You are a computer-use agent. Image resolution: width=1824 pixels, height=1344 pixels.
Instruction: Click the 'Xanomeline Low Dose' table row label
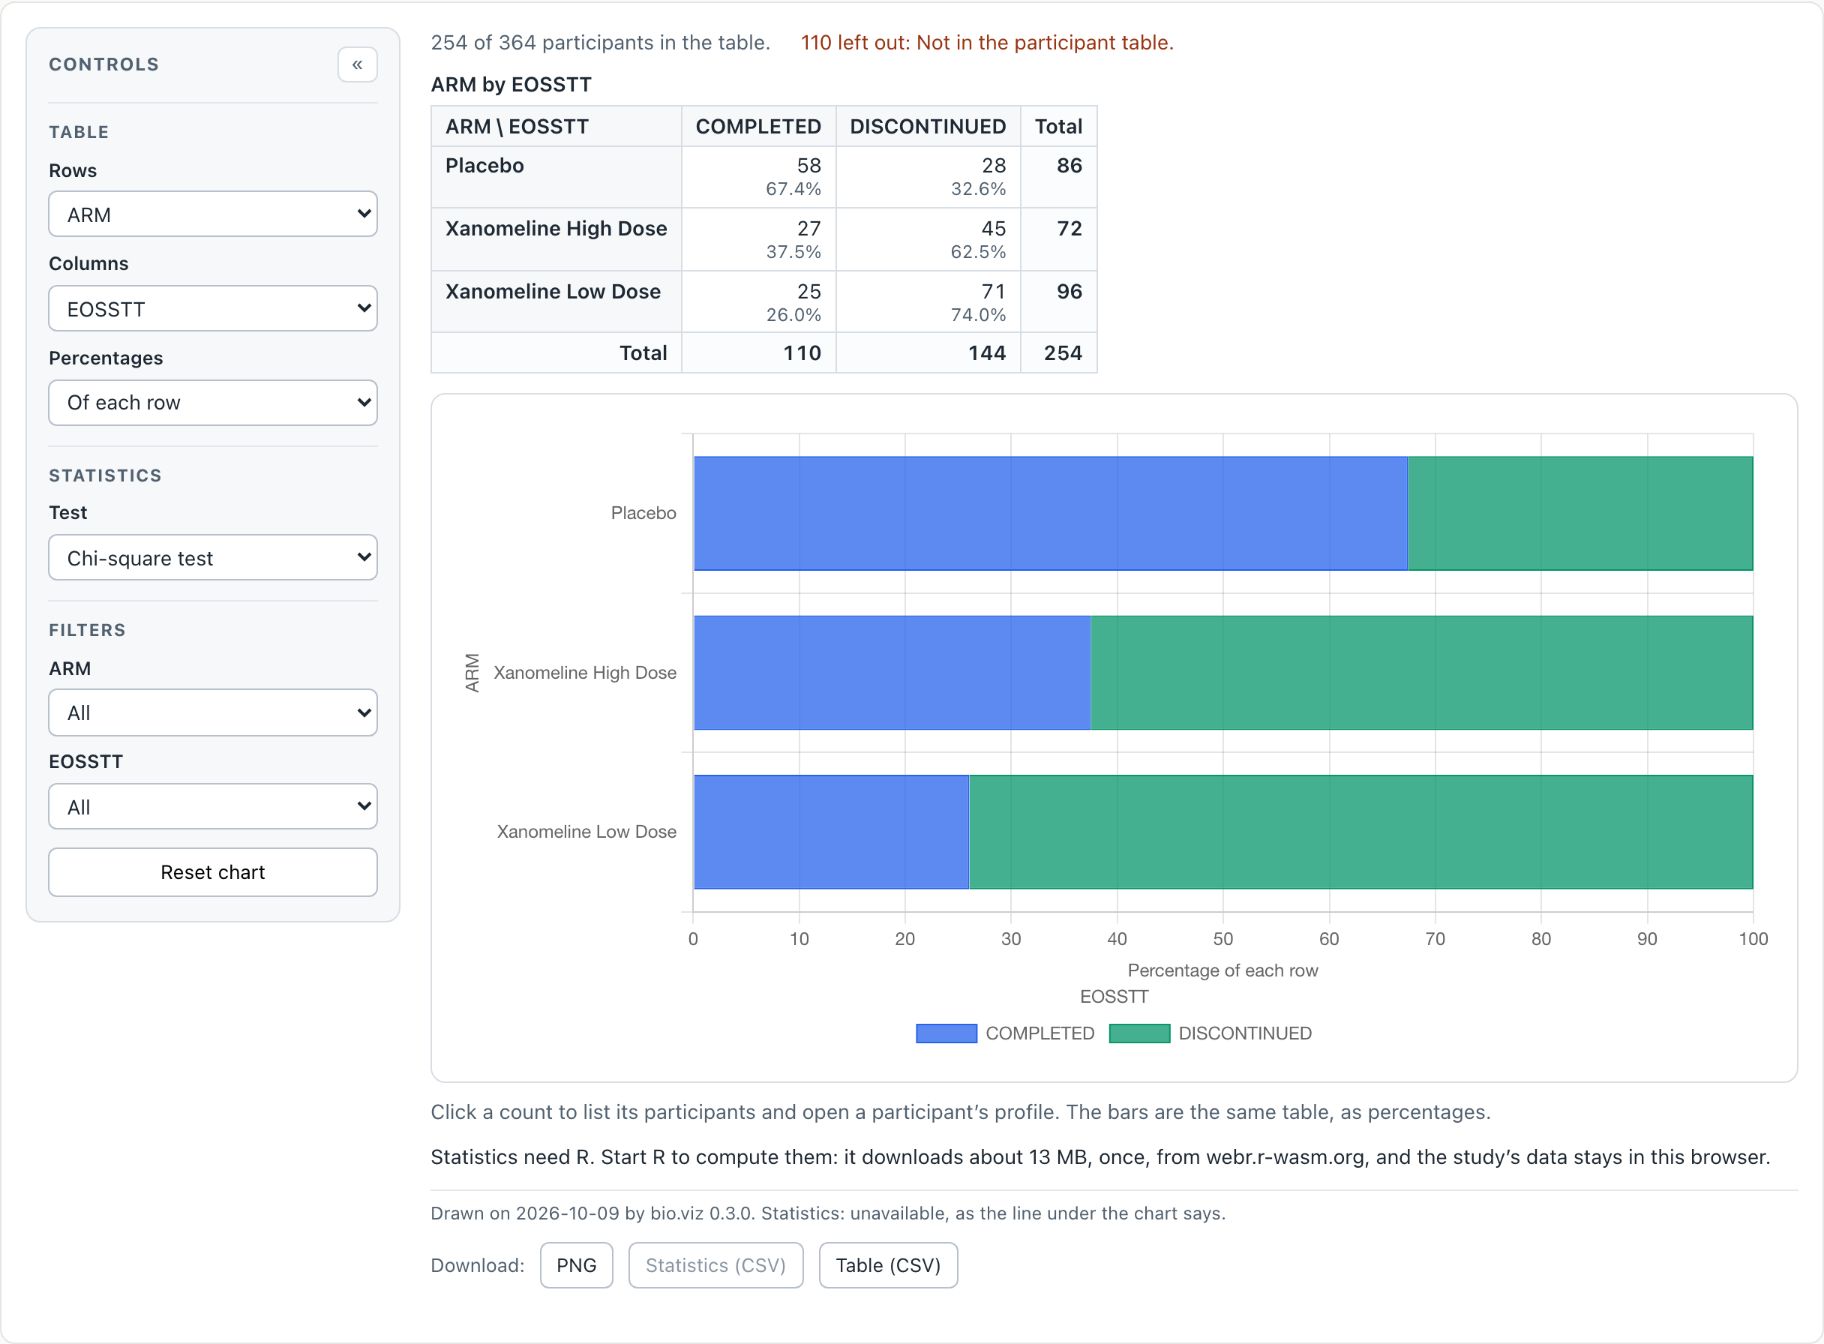coord(553,292)
